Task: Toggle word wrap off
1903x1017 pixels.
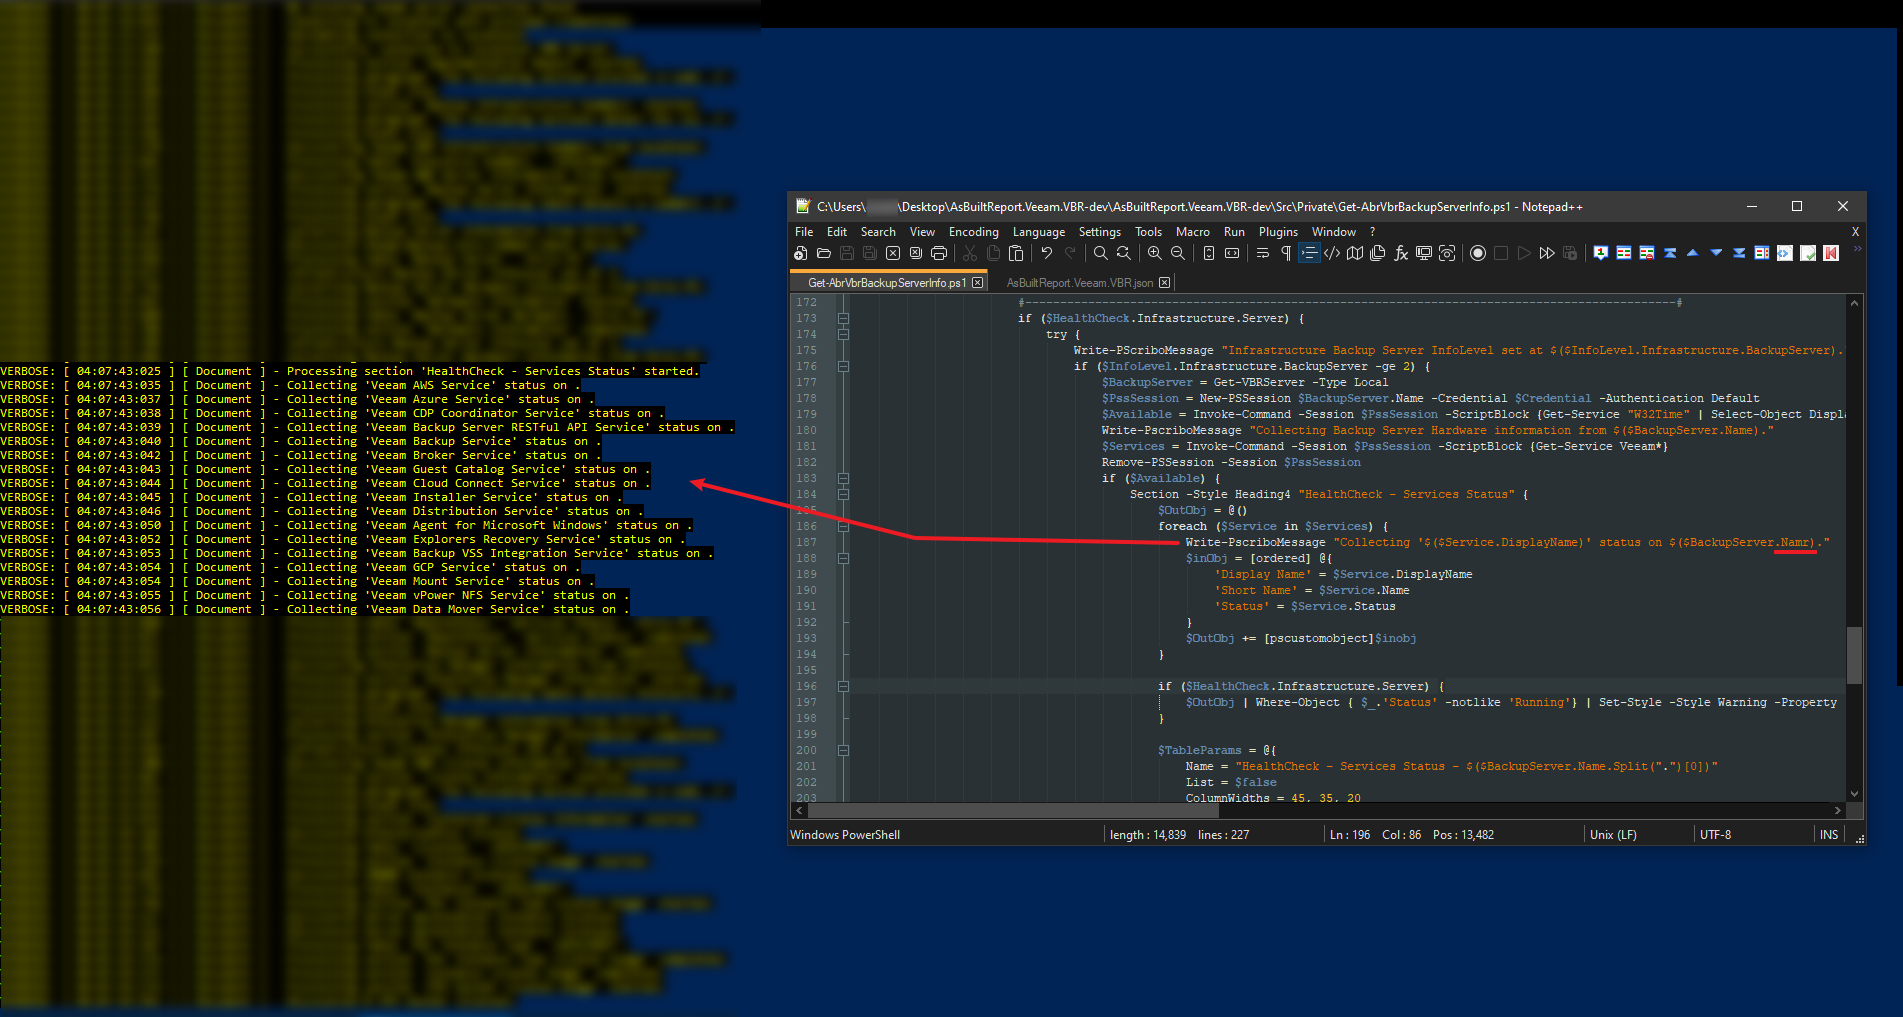Action: tap(1262, 253)
